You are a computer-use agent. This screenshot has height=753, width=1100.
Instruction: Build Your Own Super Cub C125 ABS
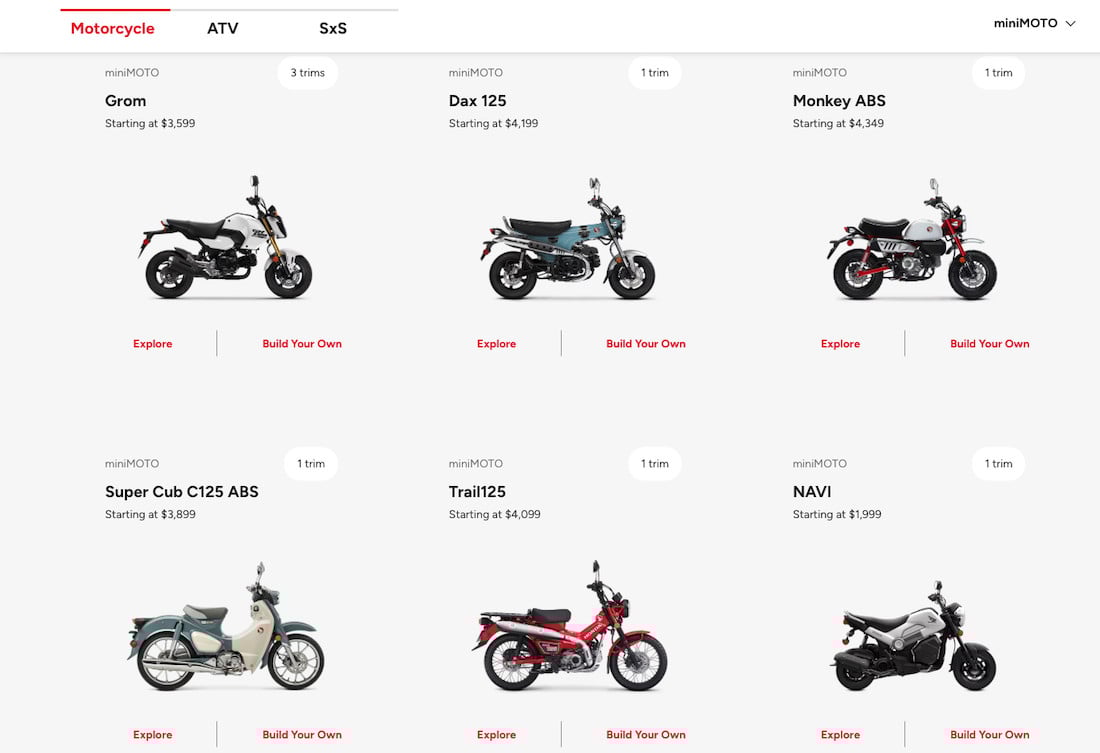click(x=302, y=735)
